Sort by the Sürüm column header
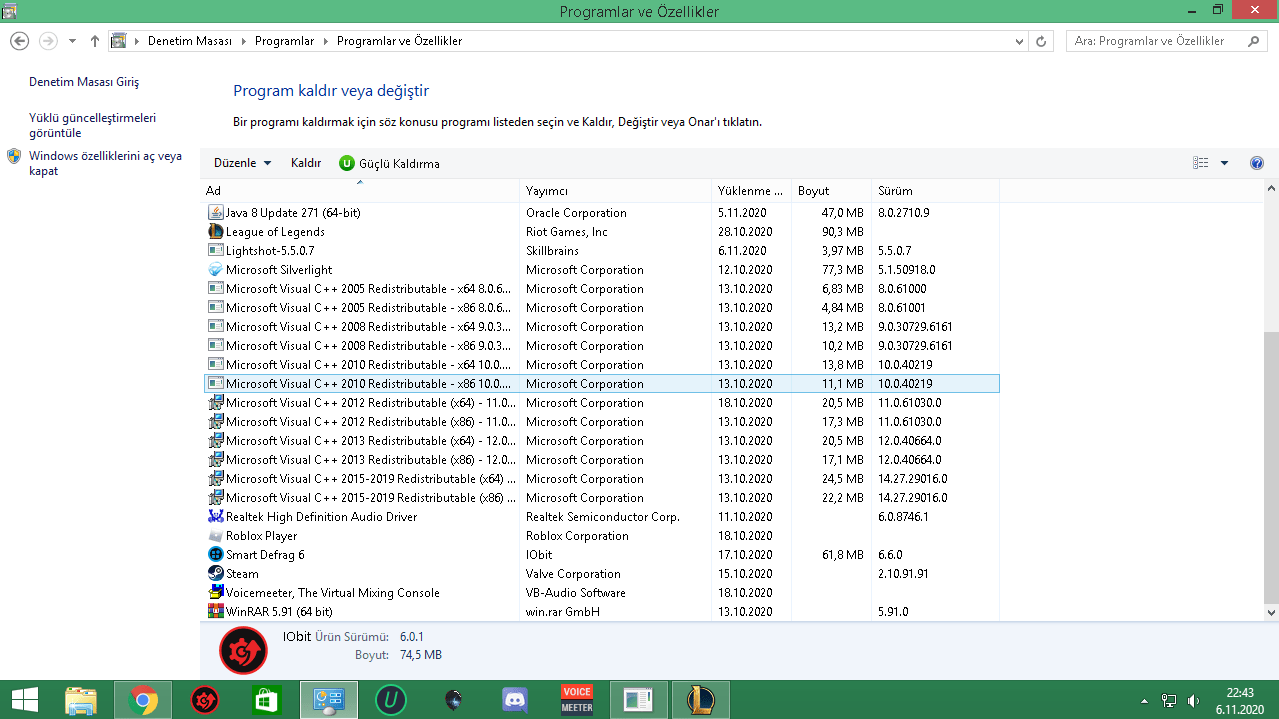 coord(935,190)
